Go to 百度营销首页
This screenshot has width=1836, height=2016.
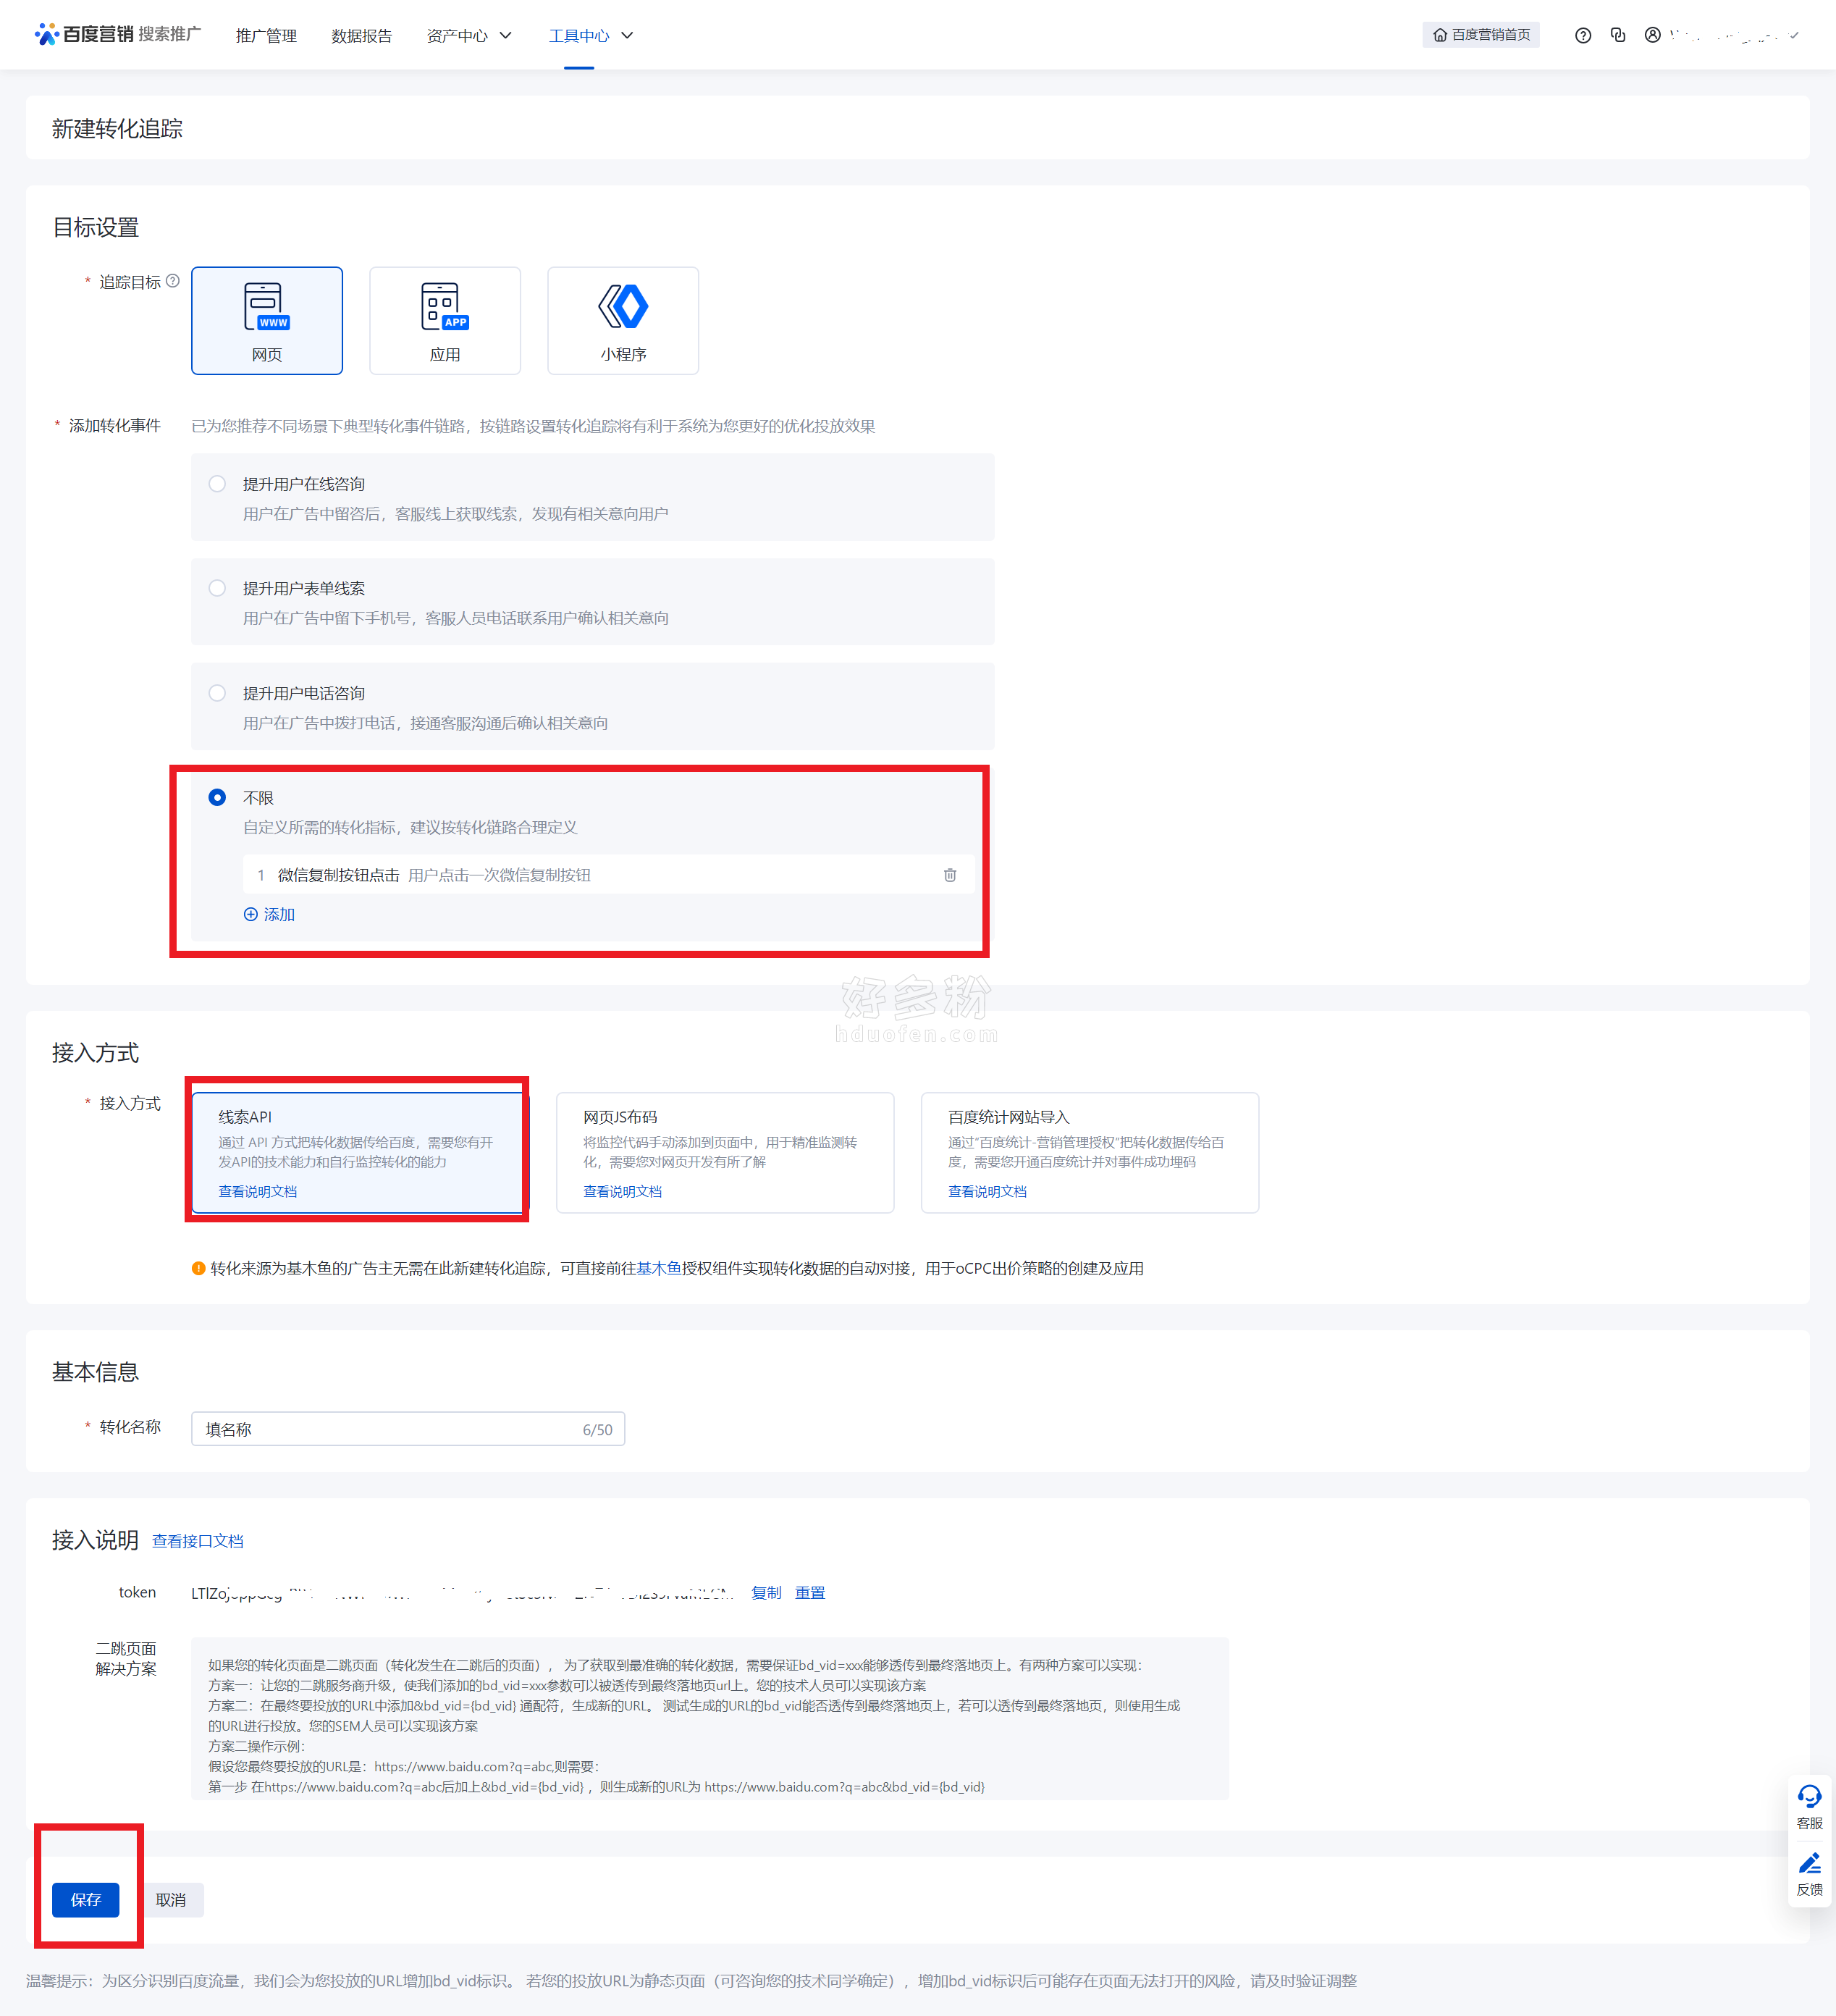pos(1481,35)
